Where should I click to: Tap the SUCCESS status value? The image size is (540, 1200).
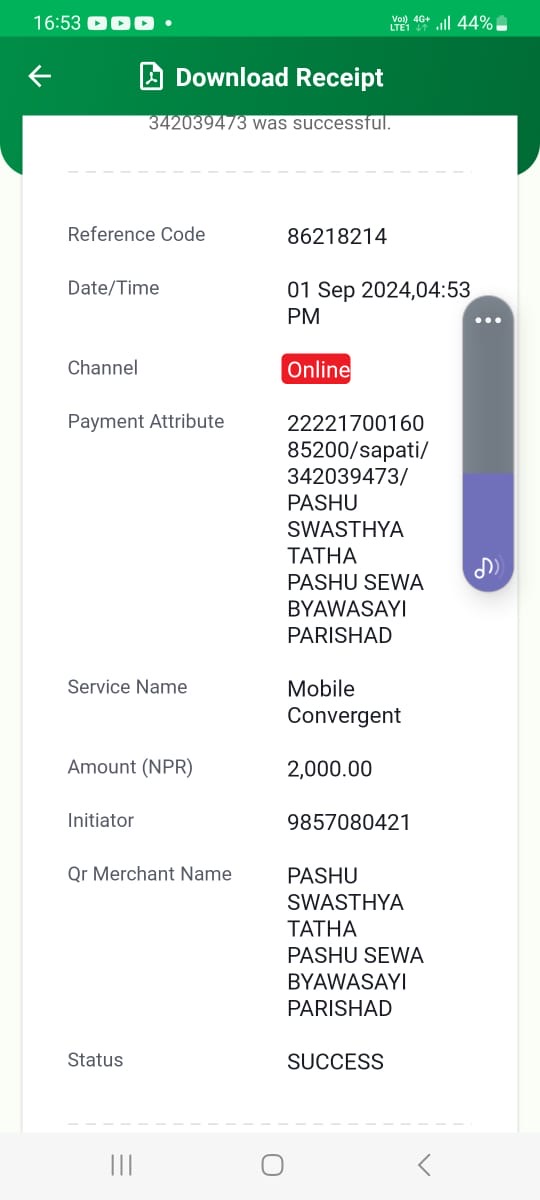[335, 1062]
